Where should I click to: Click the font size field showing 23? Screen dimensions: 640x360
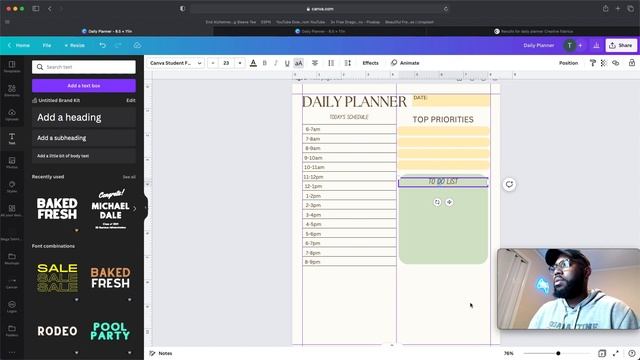click(x=226, y=63)
